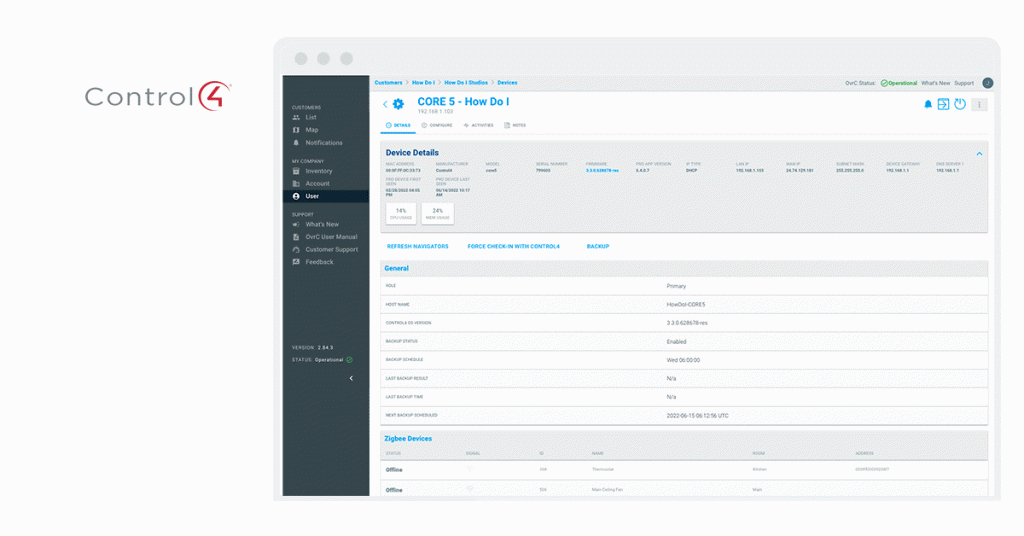This screenshot has width=1024, height=536.
Task: Open the Notes tab
Action: (515, 125)
